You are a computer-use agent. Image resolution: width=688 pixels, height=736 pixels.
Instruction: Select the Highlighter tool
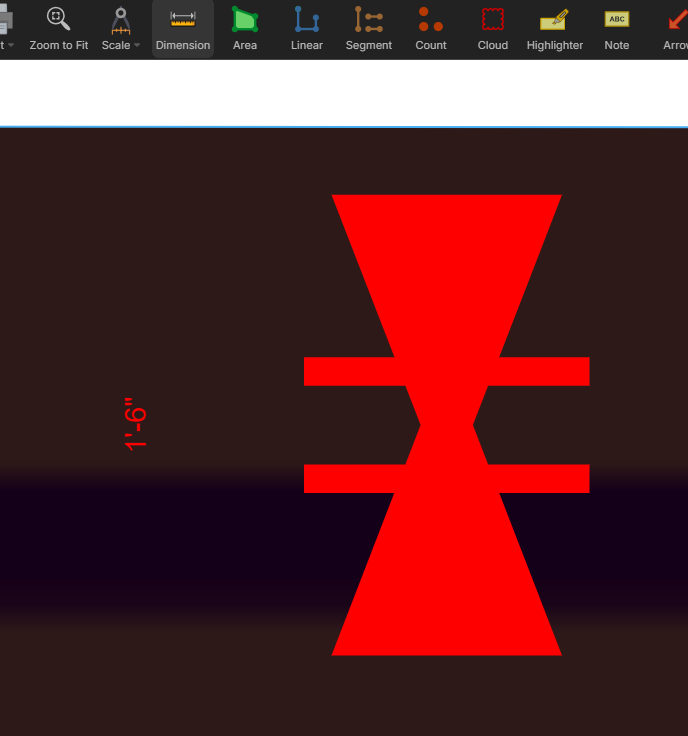pos(554,20)
